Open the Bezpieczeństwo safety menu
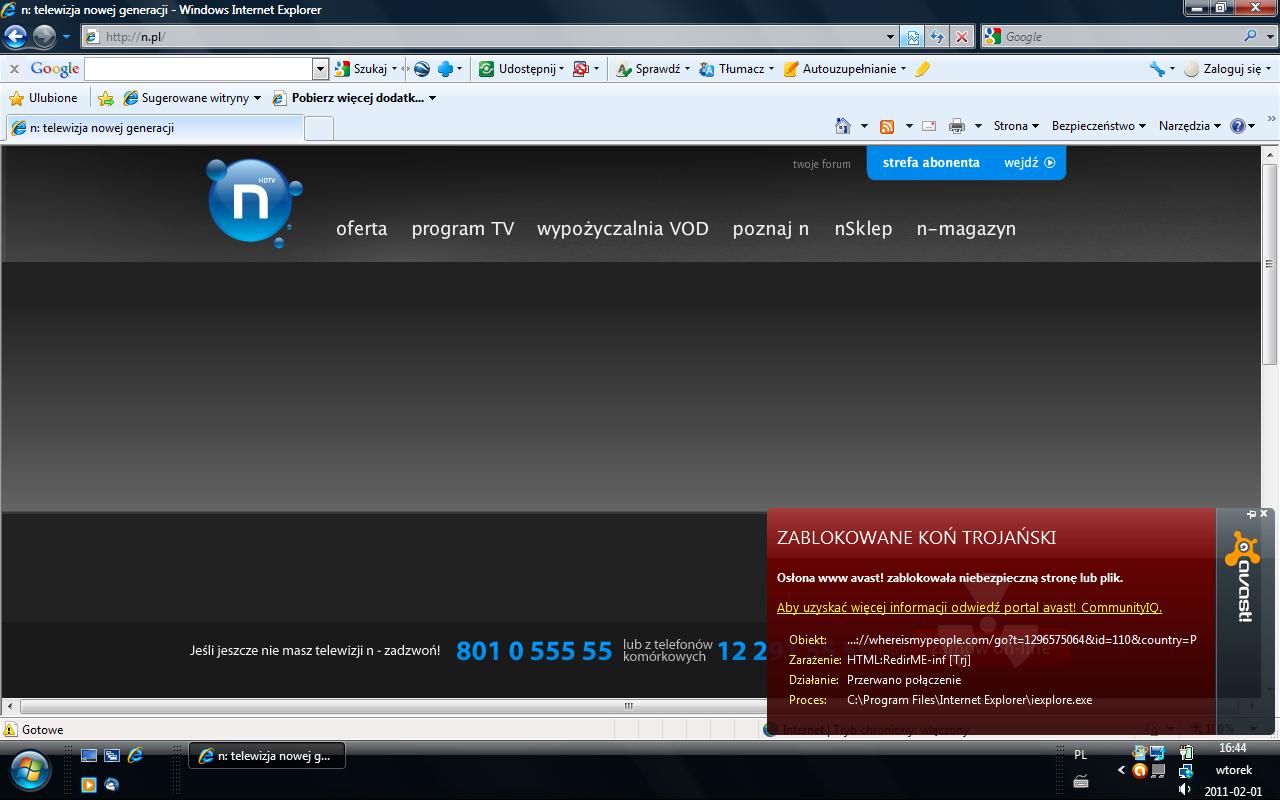This screenshot has height=805, width=1280. click(1098, 126)
